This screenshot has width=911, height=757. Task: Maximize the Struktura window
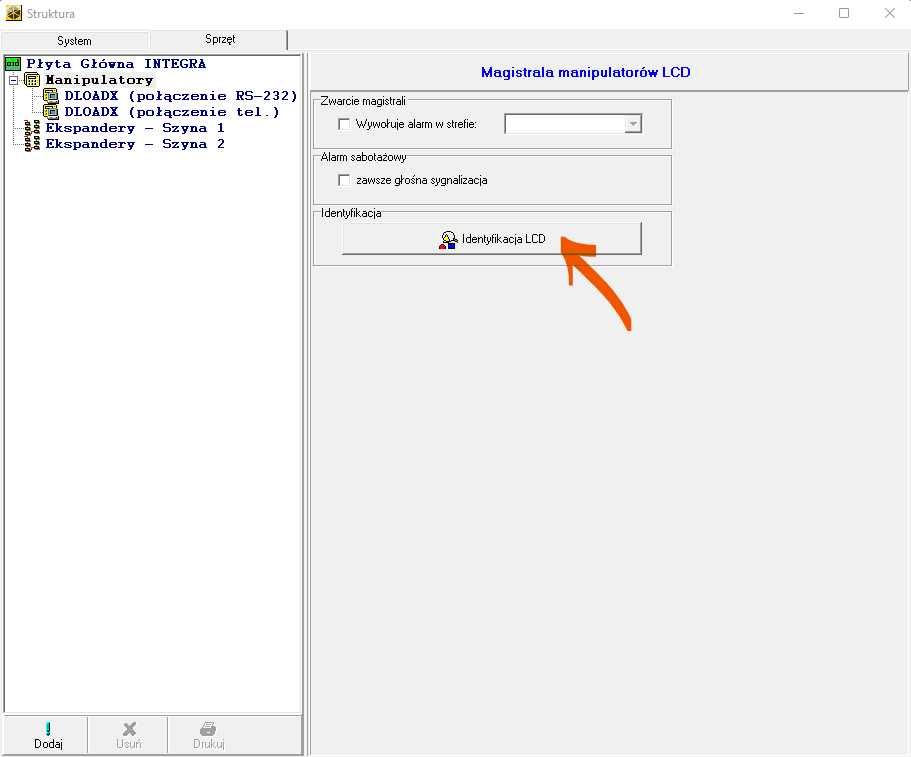pyautogui.click(x=844, y=14)
